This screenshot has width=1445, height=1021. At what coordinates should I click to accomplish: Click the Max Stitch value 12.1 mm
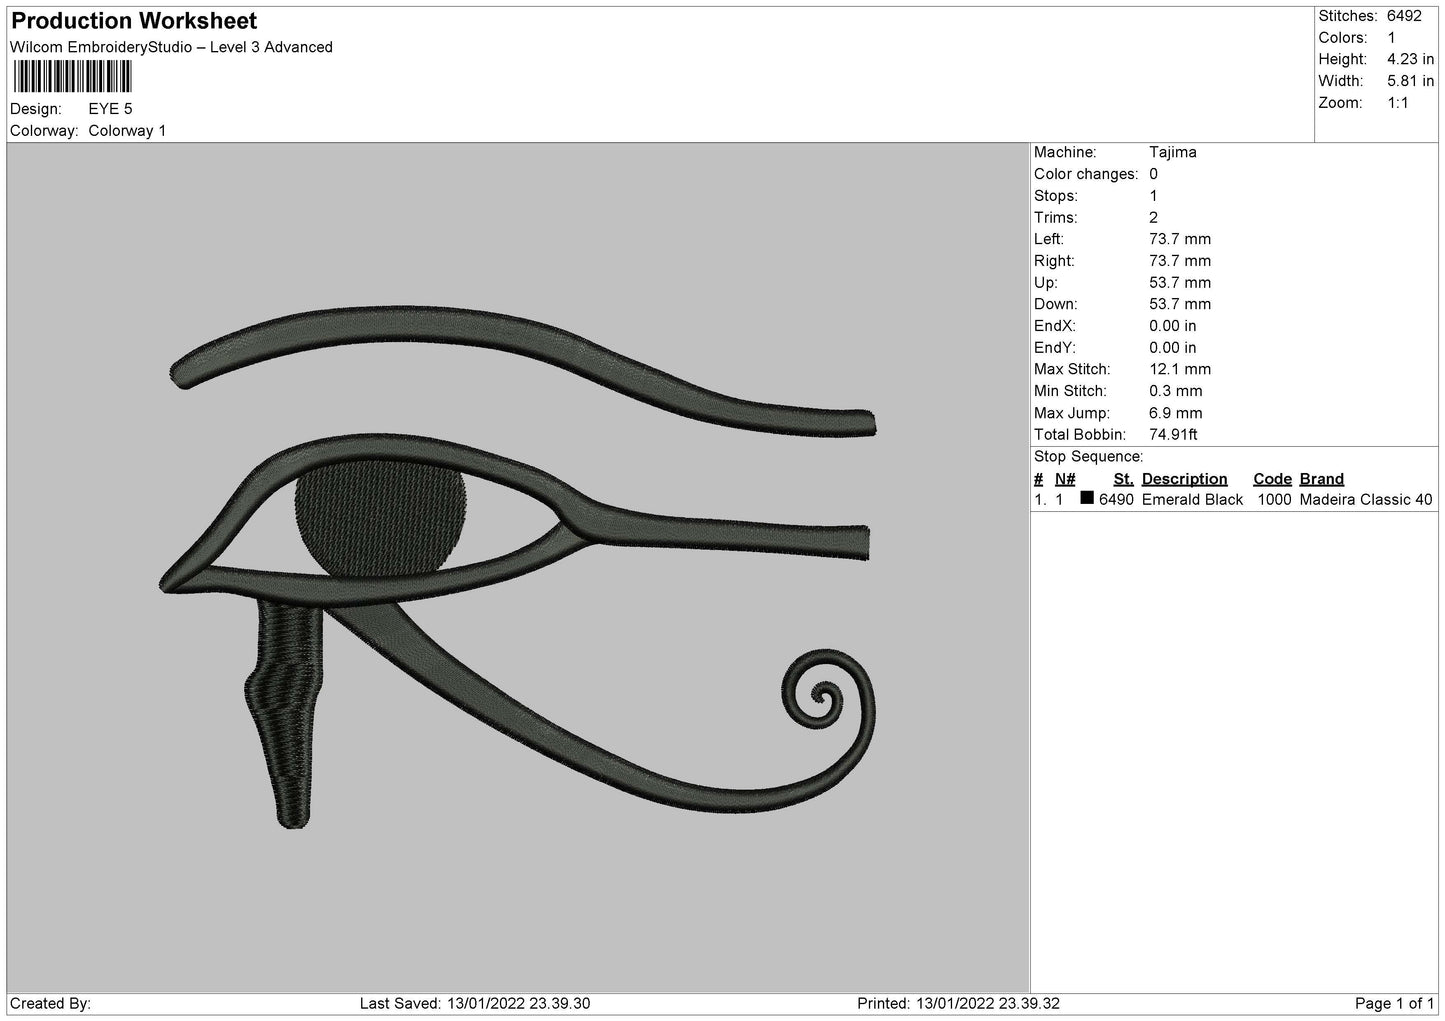pos(1180,370)
